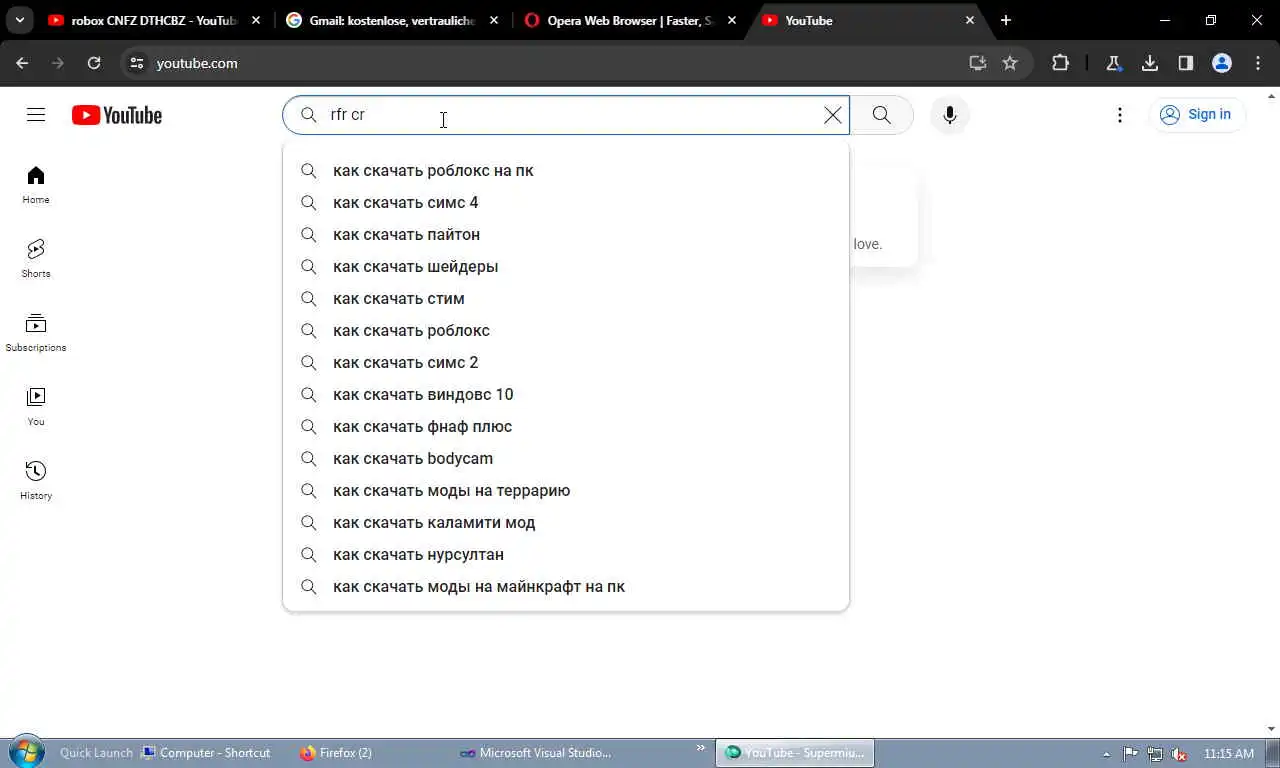Open Subscriptions in the sidebar

(x=36, y=333)
